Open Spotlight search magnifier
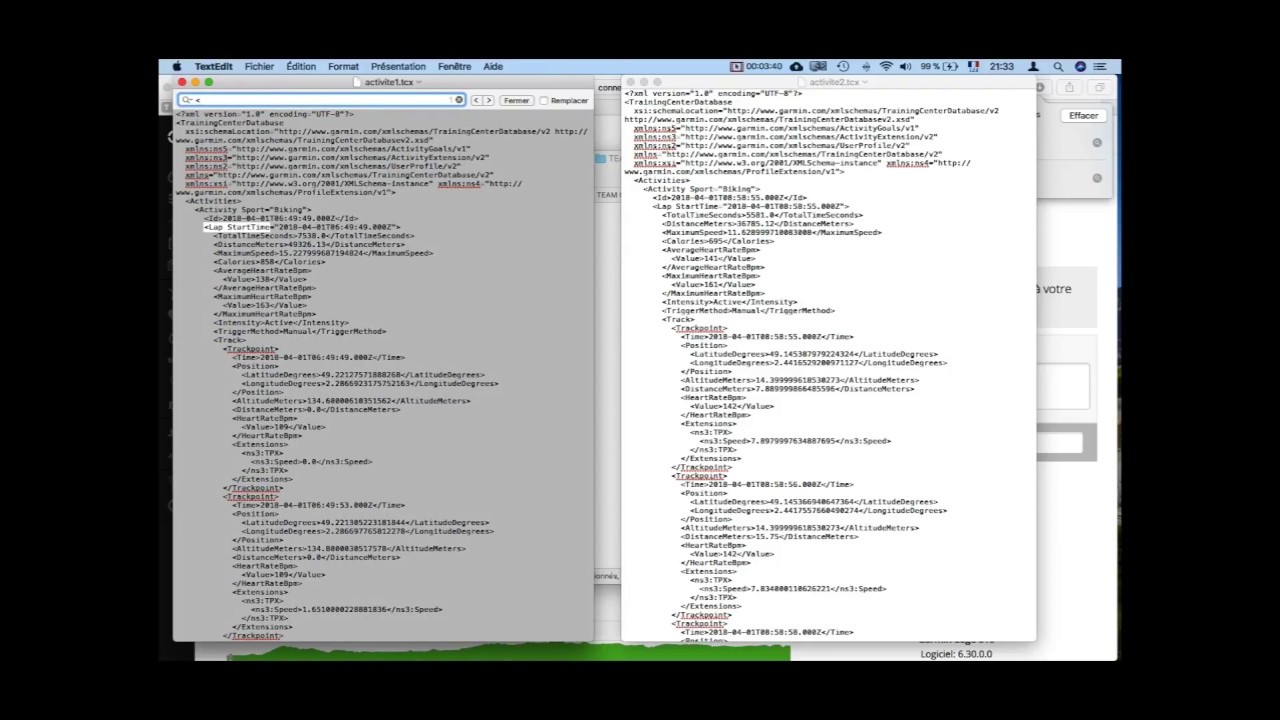The height and width of the screenshot is (720, 1280). tap(1058, 67)
